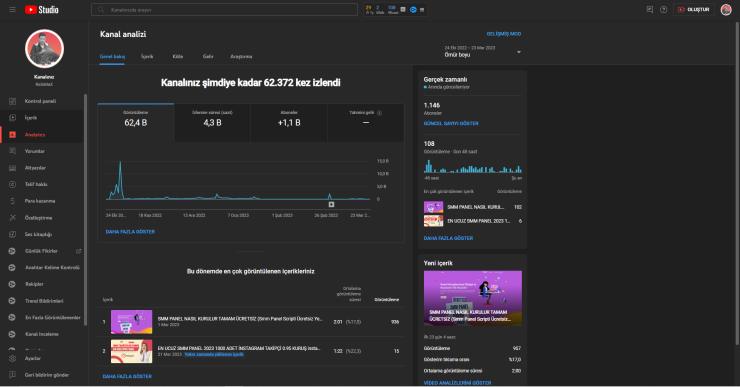Click the info icon next to Tahmini gelir

(x=379, y=113)
